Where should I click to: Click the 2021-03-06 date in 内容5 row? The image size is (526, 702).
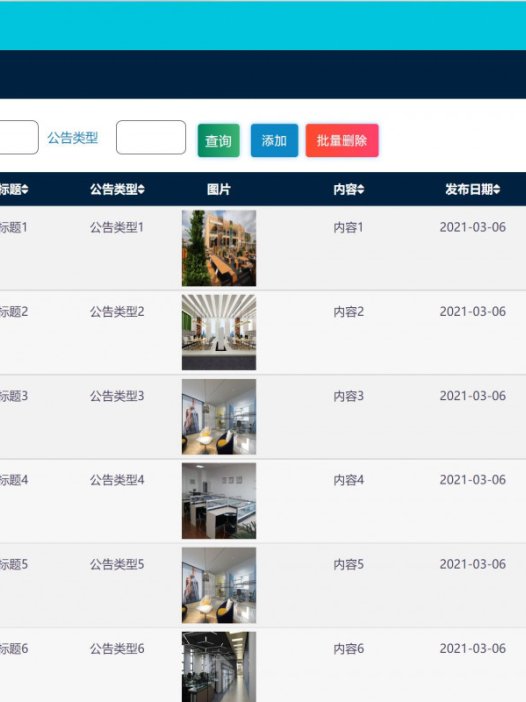coord(473,564)
